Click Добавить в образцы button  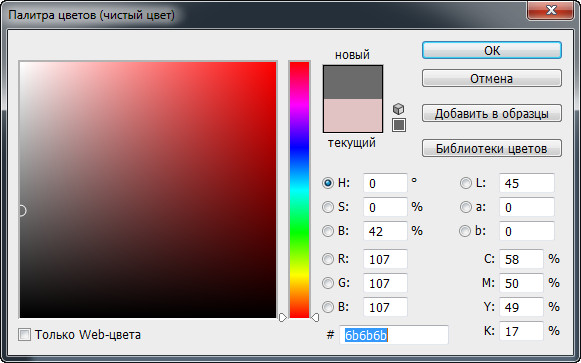pyautogui.click(x=492, y=113)
